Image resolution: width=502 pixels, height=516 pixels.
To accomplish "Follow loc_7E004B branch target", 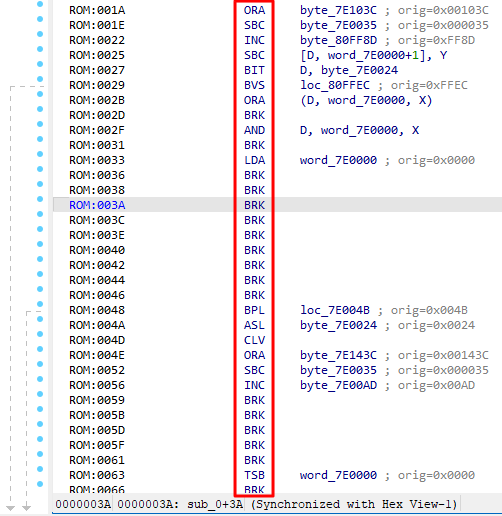I will (x=335, y=310).
